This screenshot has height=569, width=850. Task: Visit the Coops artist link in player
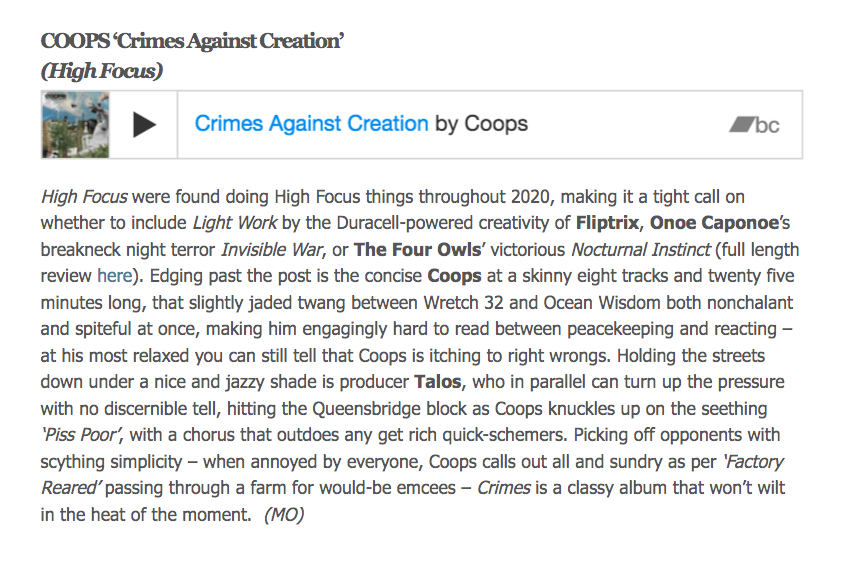coord(496,124)
